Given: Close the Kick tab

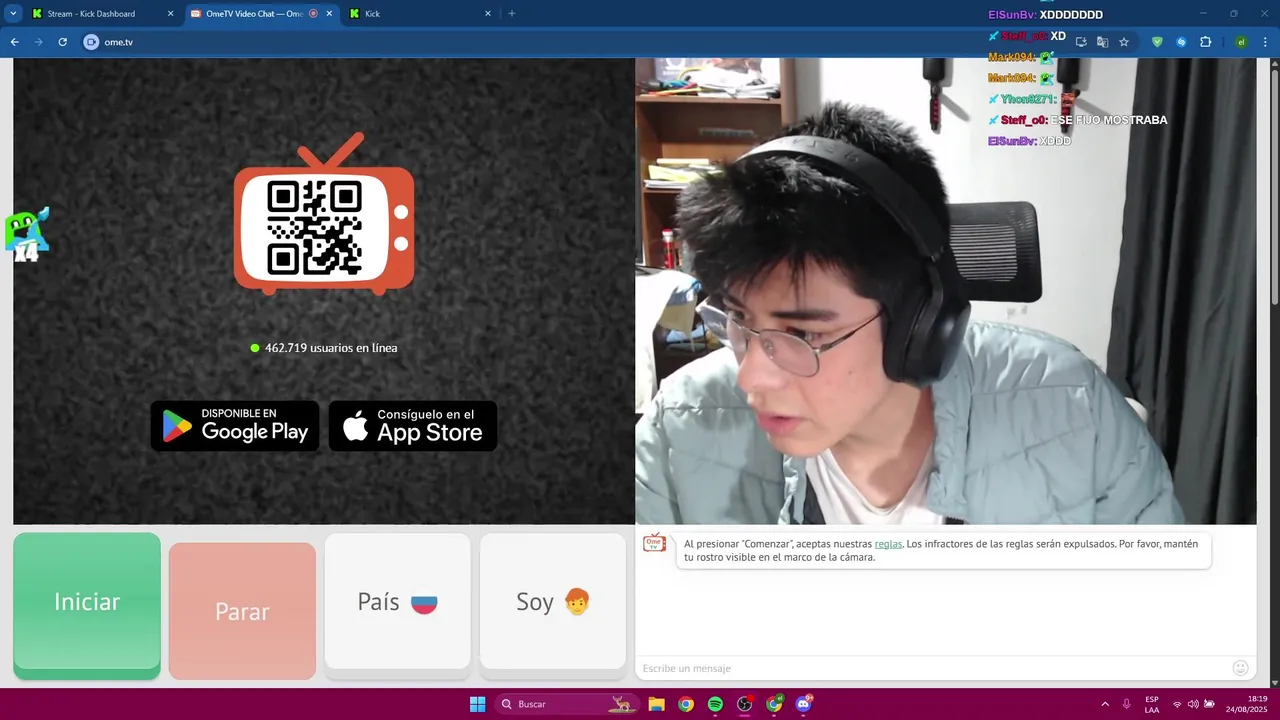Looking at the screenshot, I should tap(488, 14).
